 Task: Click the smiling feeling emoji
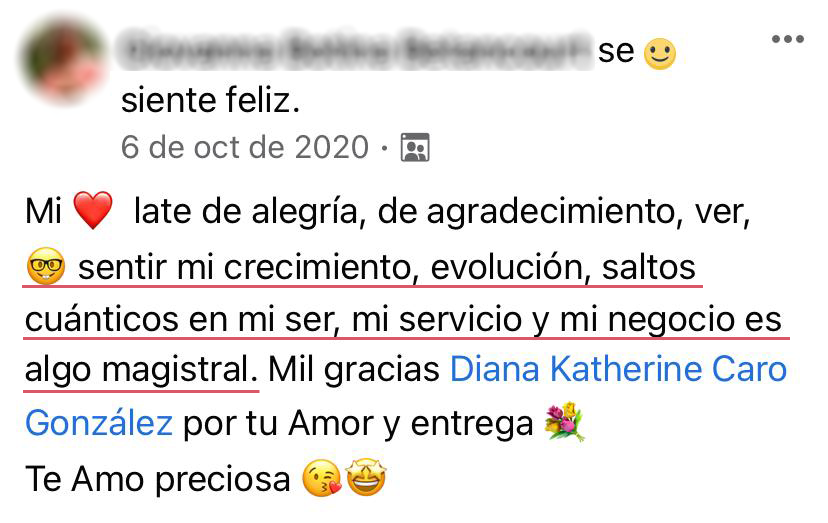(660, 53)
